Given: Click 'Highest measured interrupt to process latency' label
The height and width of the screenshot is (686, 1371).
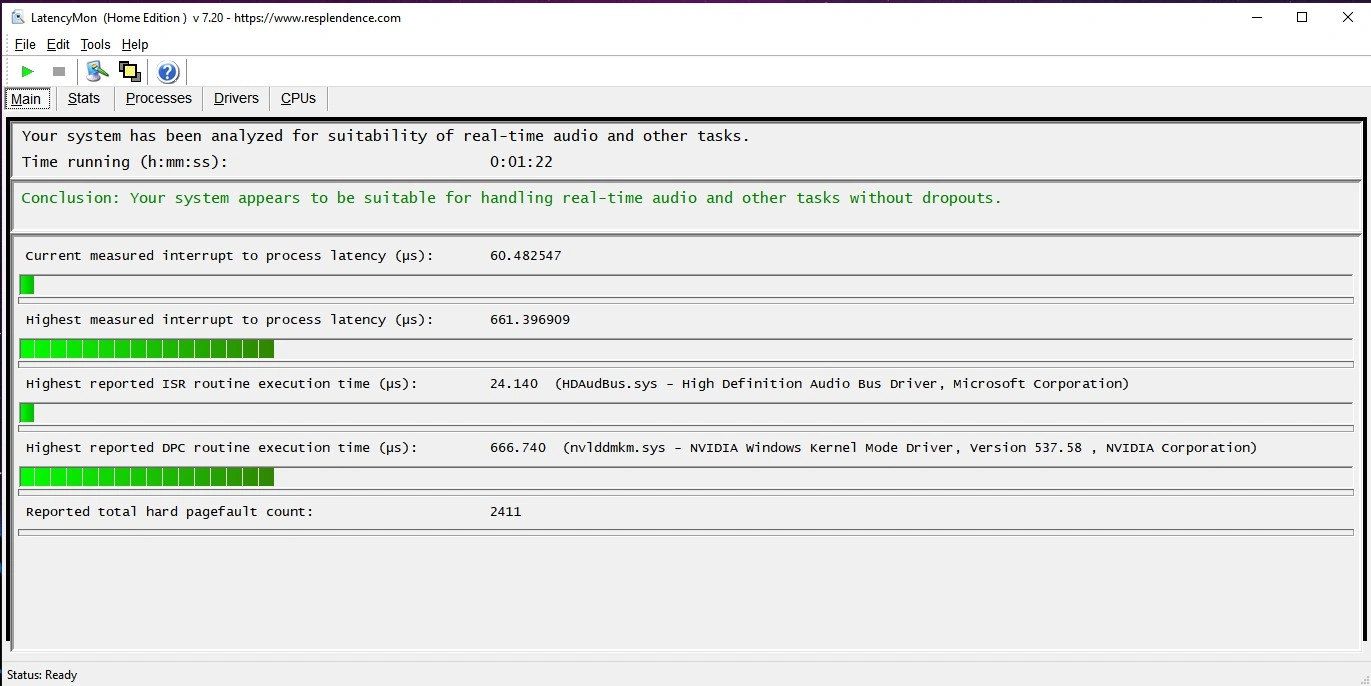Looking at the screenshot, I should pos(229,320).
